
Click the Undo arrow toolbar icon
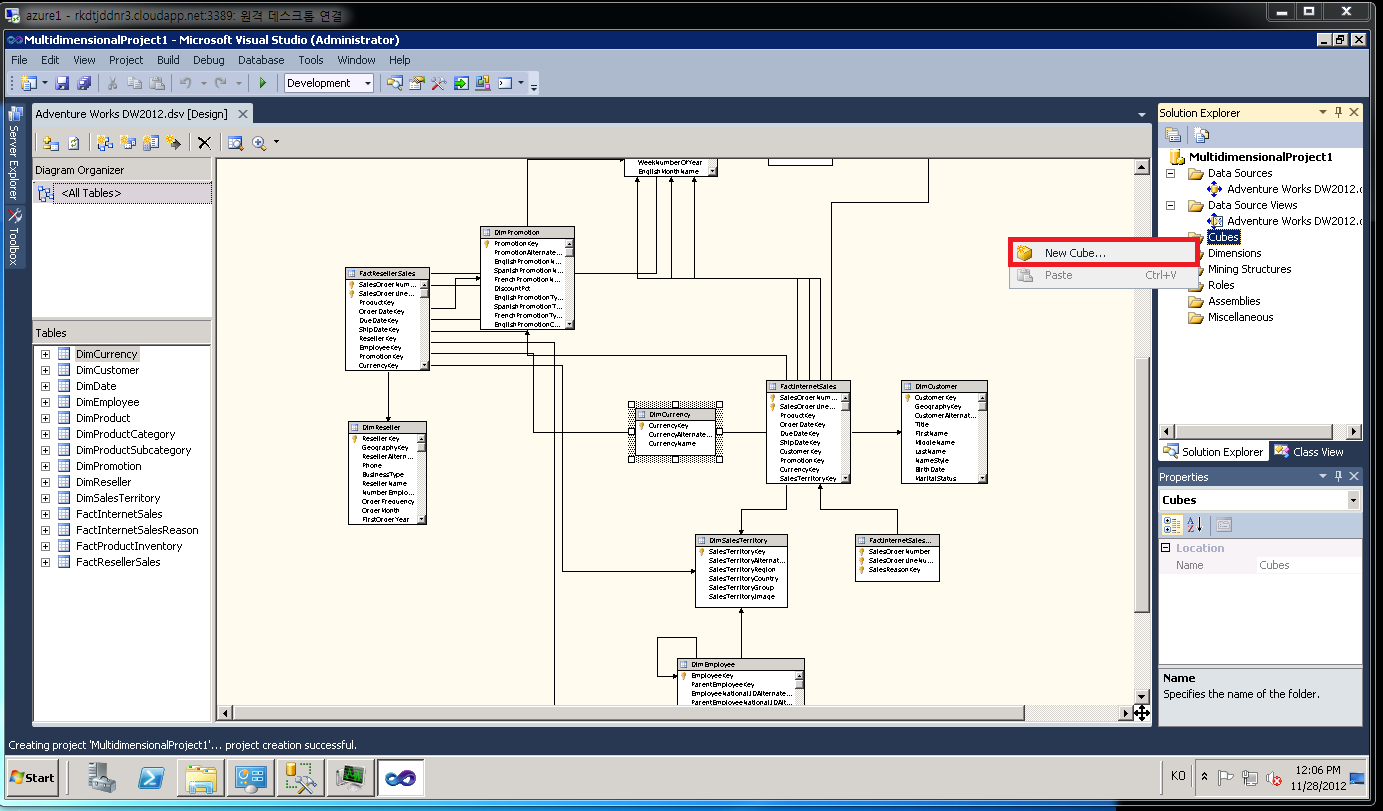185,83
